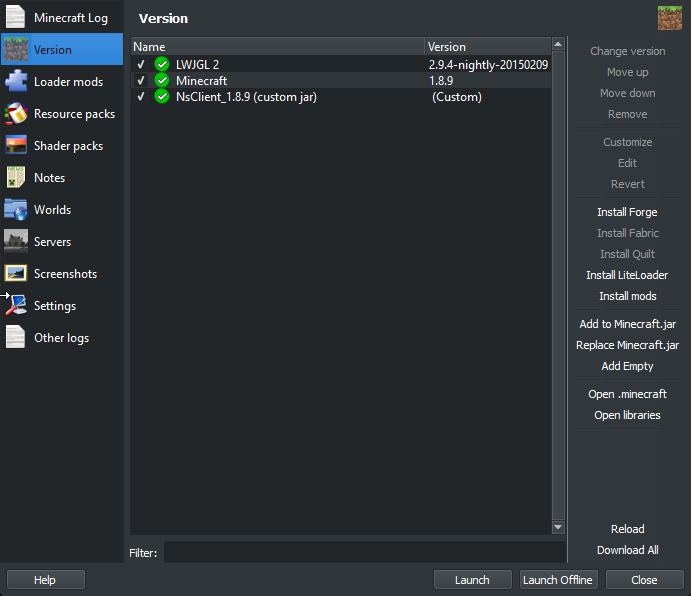Click Launch Offline button
Viewport: 691px width, 596px height.
coord(558,580)
